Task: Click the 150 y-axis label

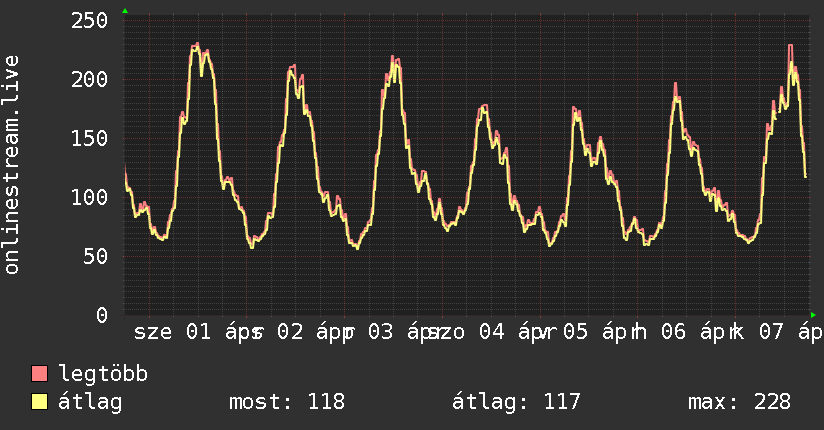Action: [x=90, y=139]
